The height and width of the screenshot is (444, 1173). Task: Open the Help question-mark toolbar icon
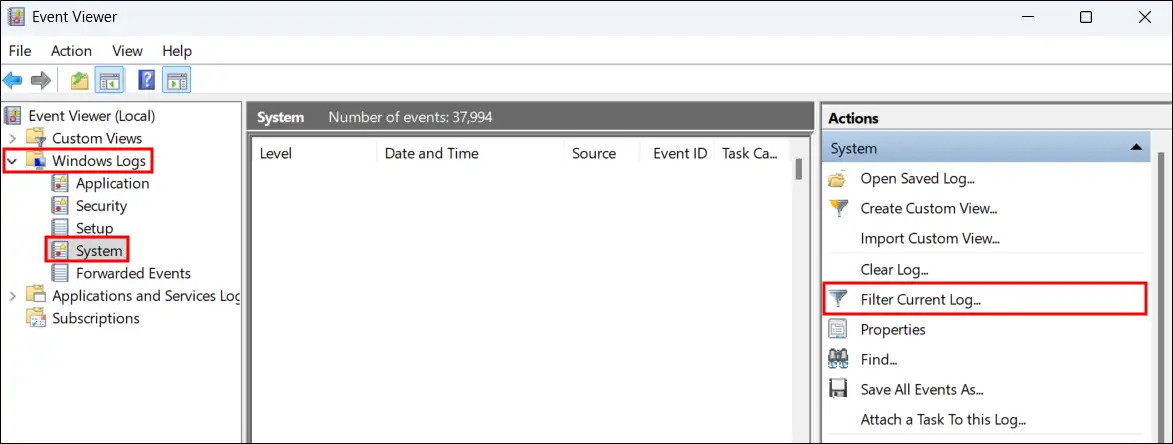pyautogui.click(x=147, y=81)
